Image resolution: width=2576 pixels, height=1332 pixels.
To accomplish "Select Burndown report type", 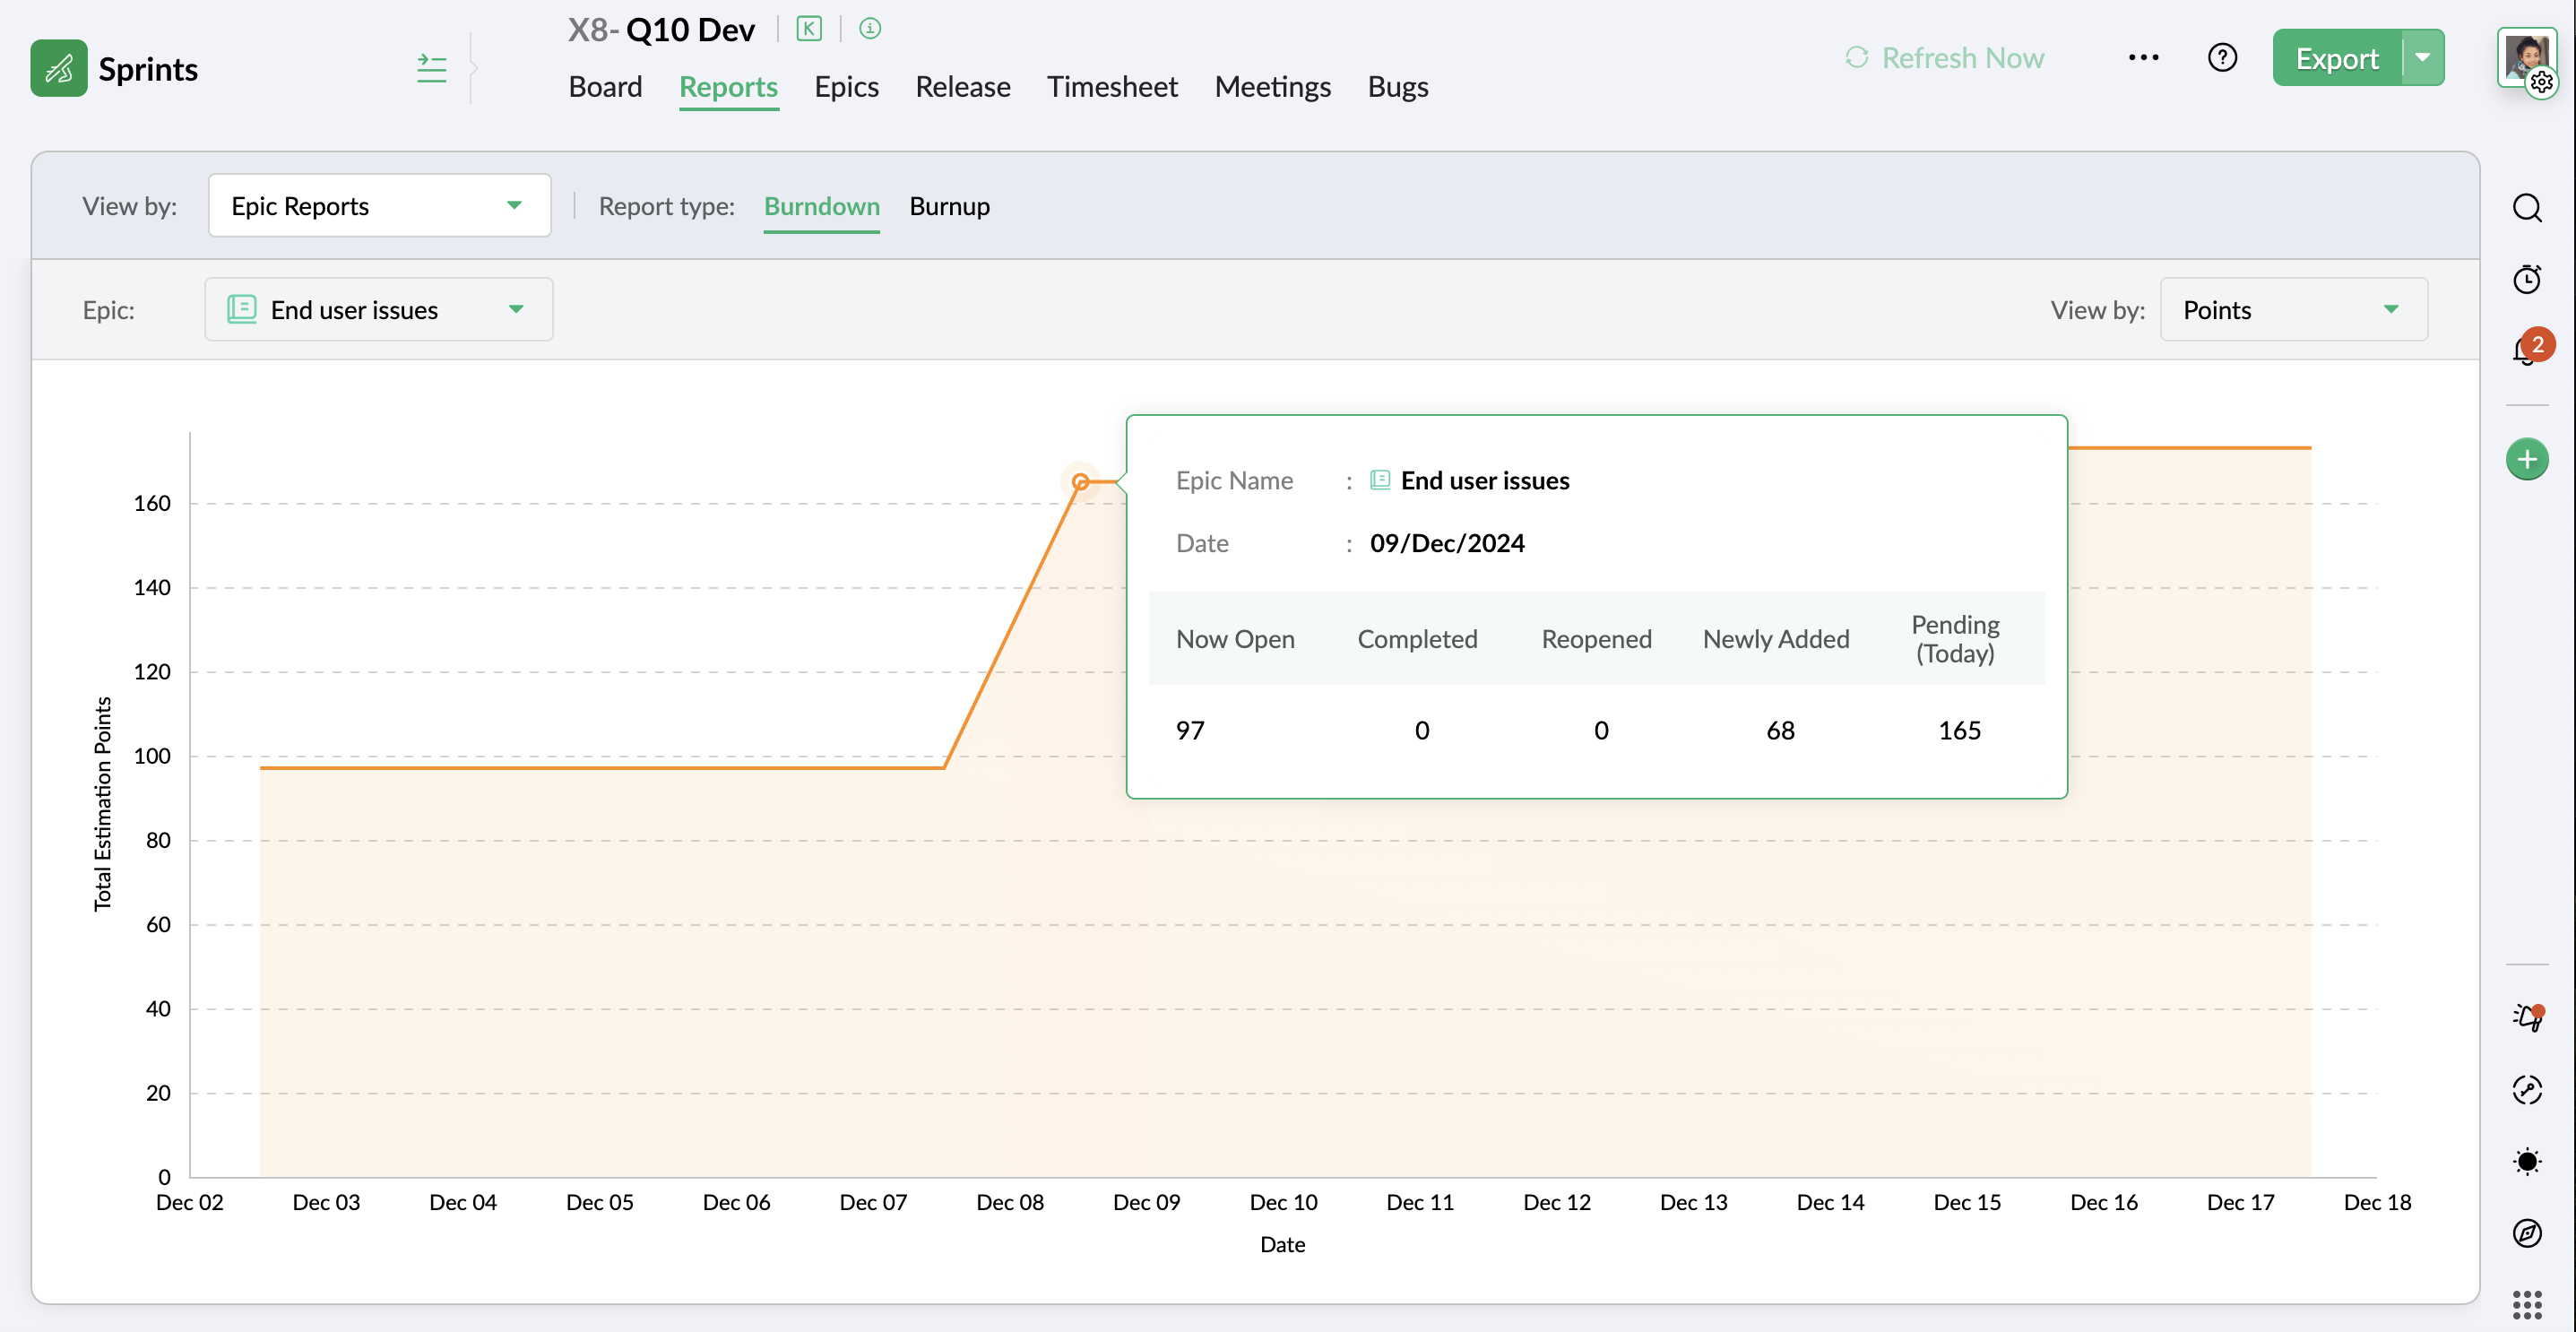I will pos(821,206).
